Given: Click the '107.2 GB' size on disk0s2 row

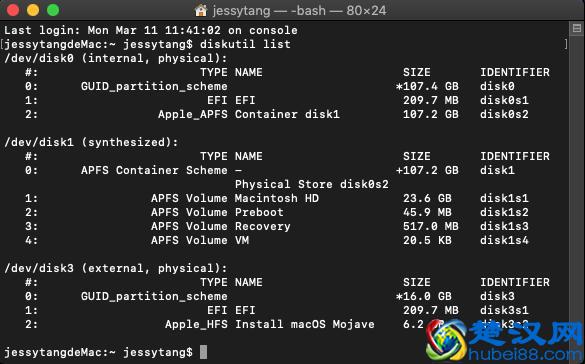Looking at the screenshot, I should [431, 114].
